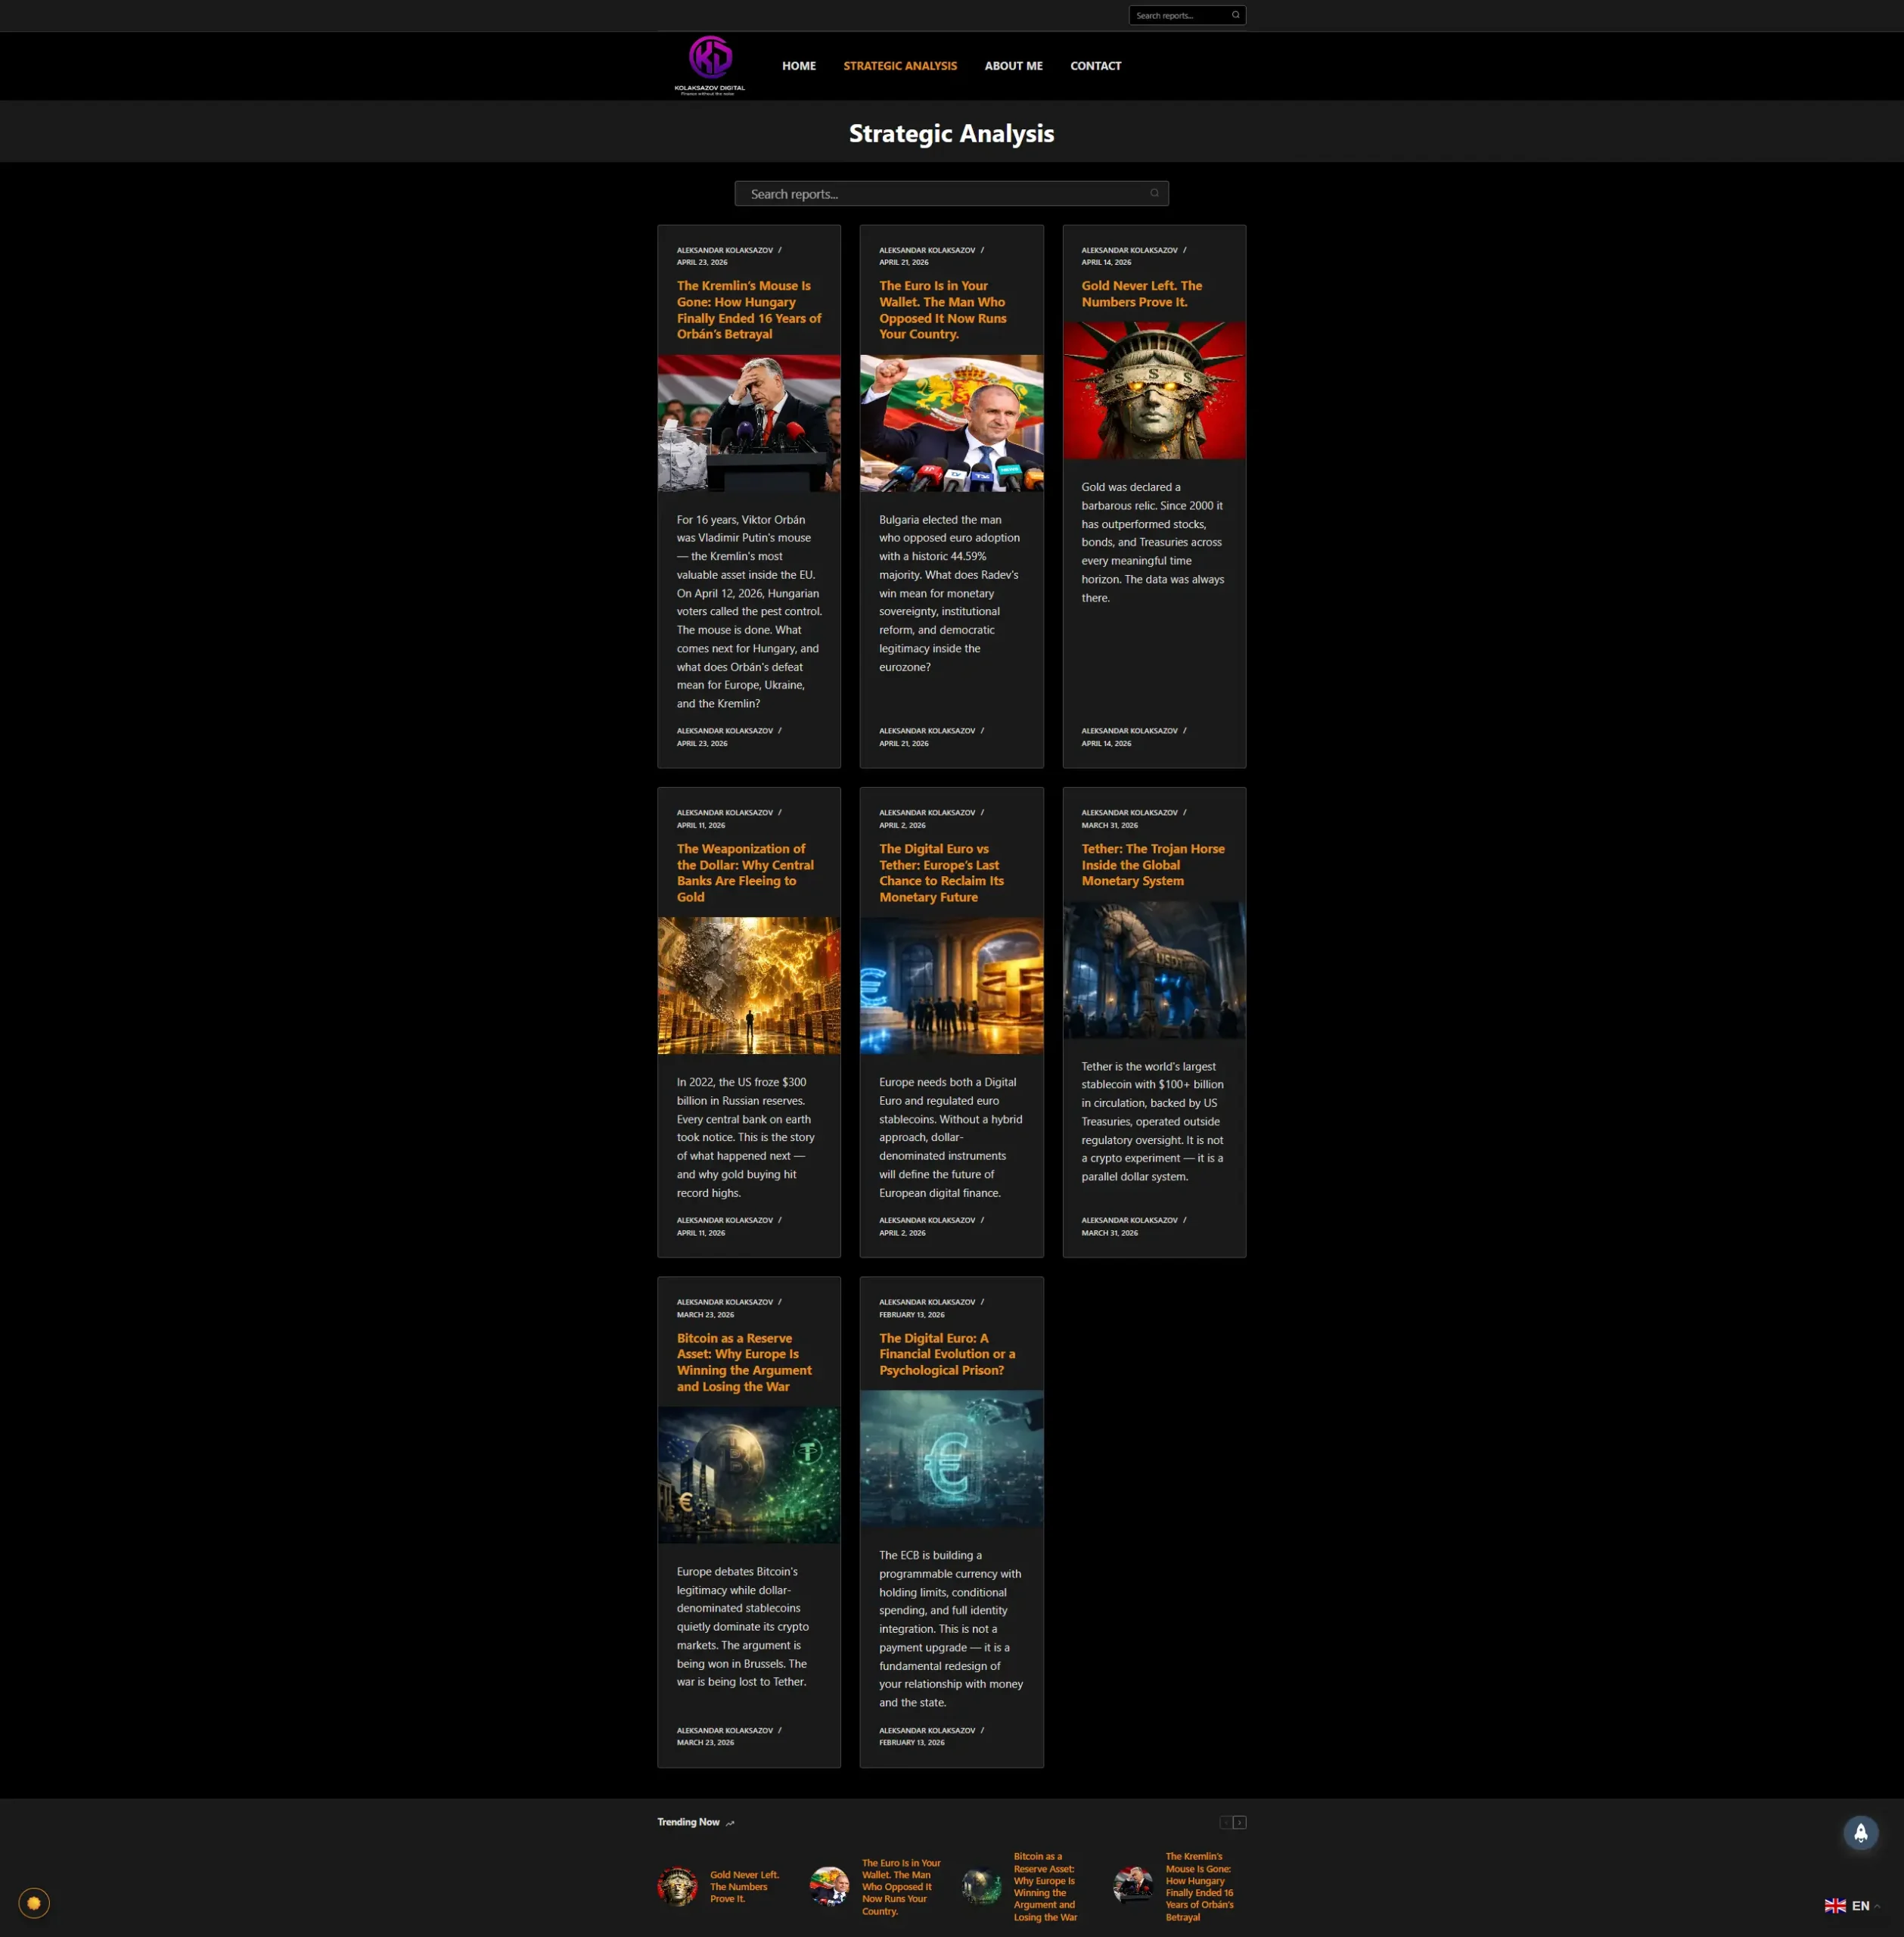Click excerpt 'Europe needs both a Digital Euro'
The height and width of the screenshot is (1937, 1904).
950,1137
